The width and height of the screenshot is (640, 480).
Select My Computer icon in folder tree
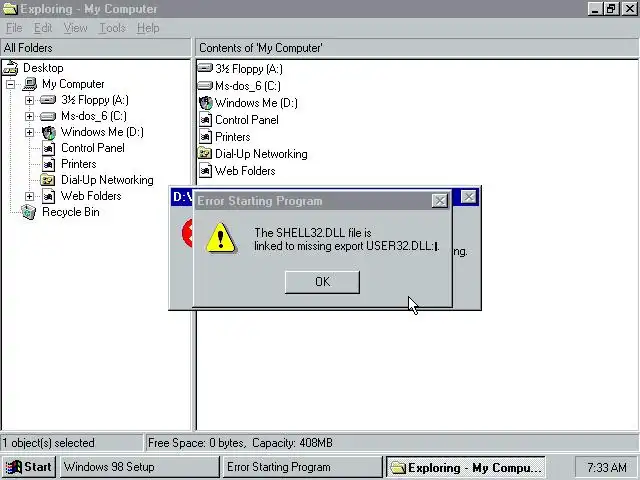[30, 84]
